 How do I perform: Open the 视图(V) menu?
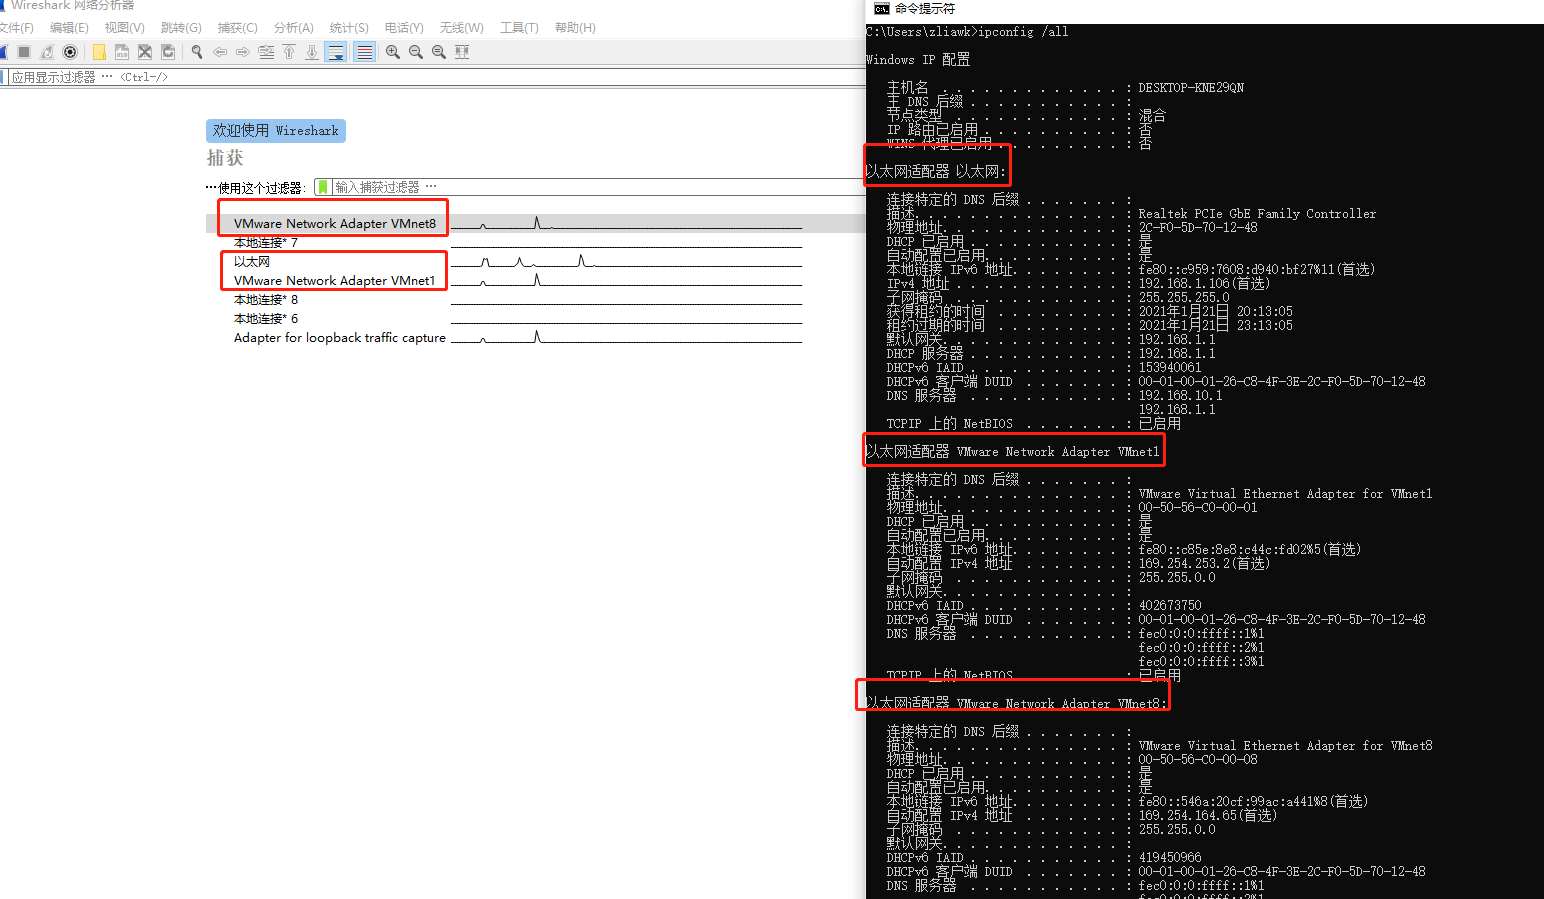point(125,28)
